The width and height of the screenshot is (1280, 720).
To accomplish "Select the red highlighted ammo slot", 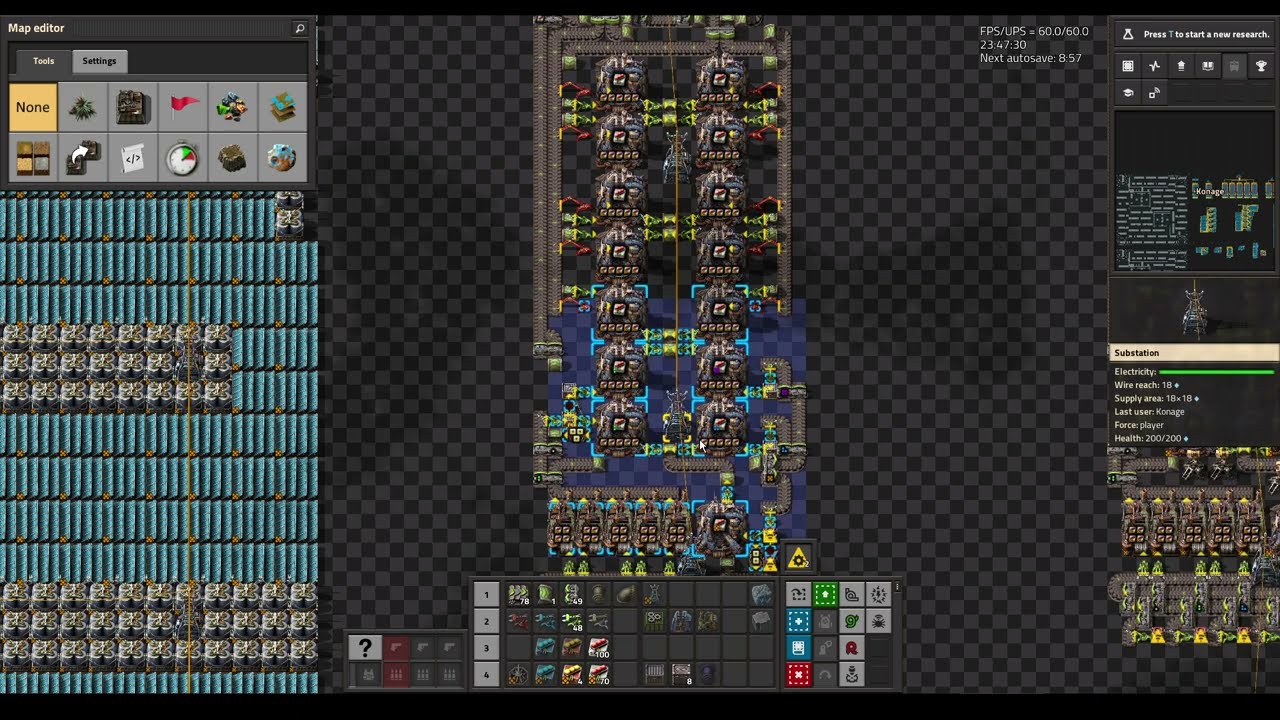I will [x=396, y=675].
